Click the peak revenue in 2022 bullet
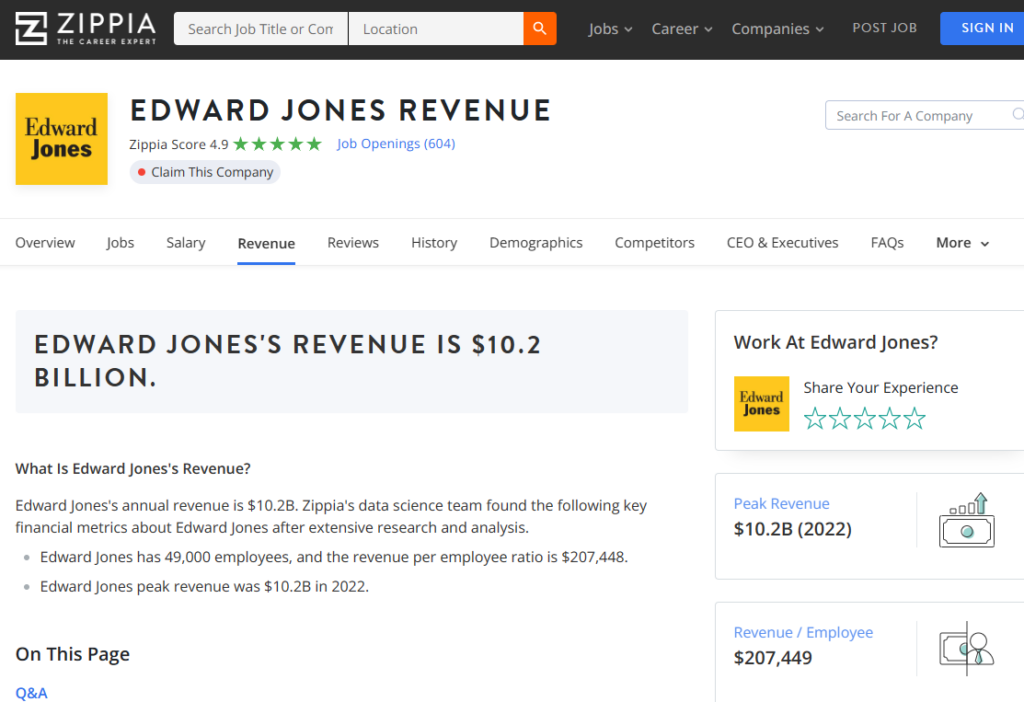This screenshot has width=1024, height=702. click(204, 586)
